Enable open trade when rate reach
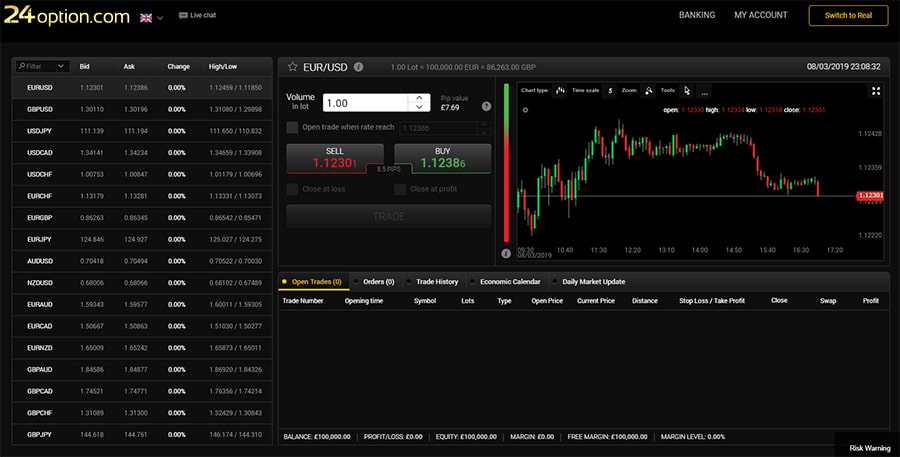The height and width of the screenshot is (457, 900). coord(292,127)
